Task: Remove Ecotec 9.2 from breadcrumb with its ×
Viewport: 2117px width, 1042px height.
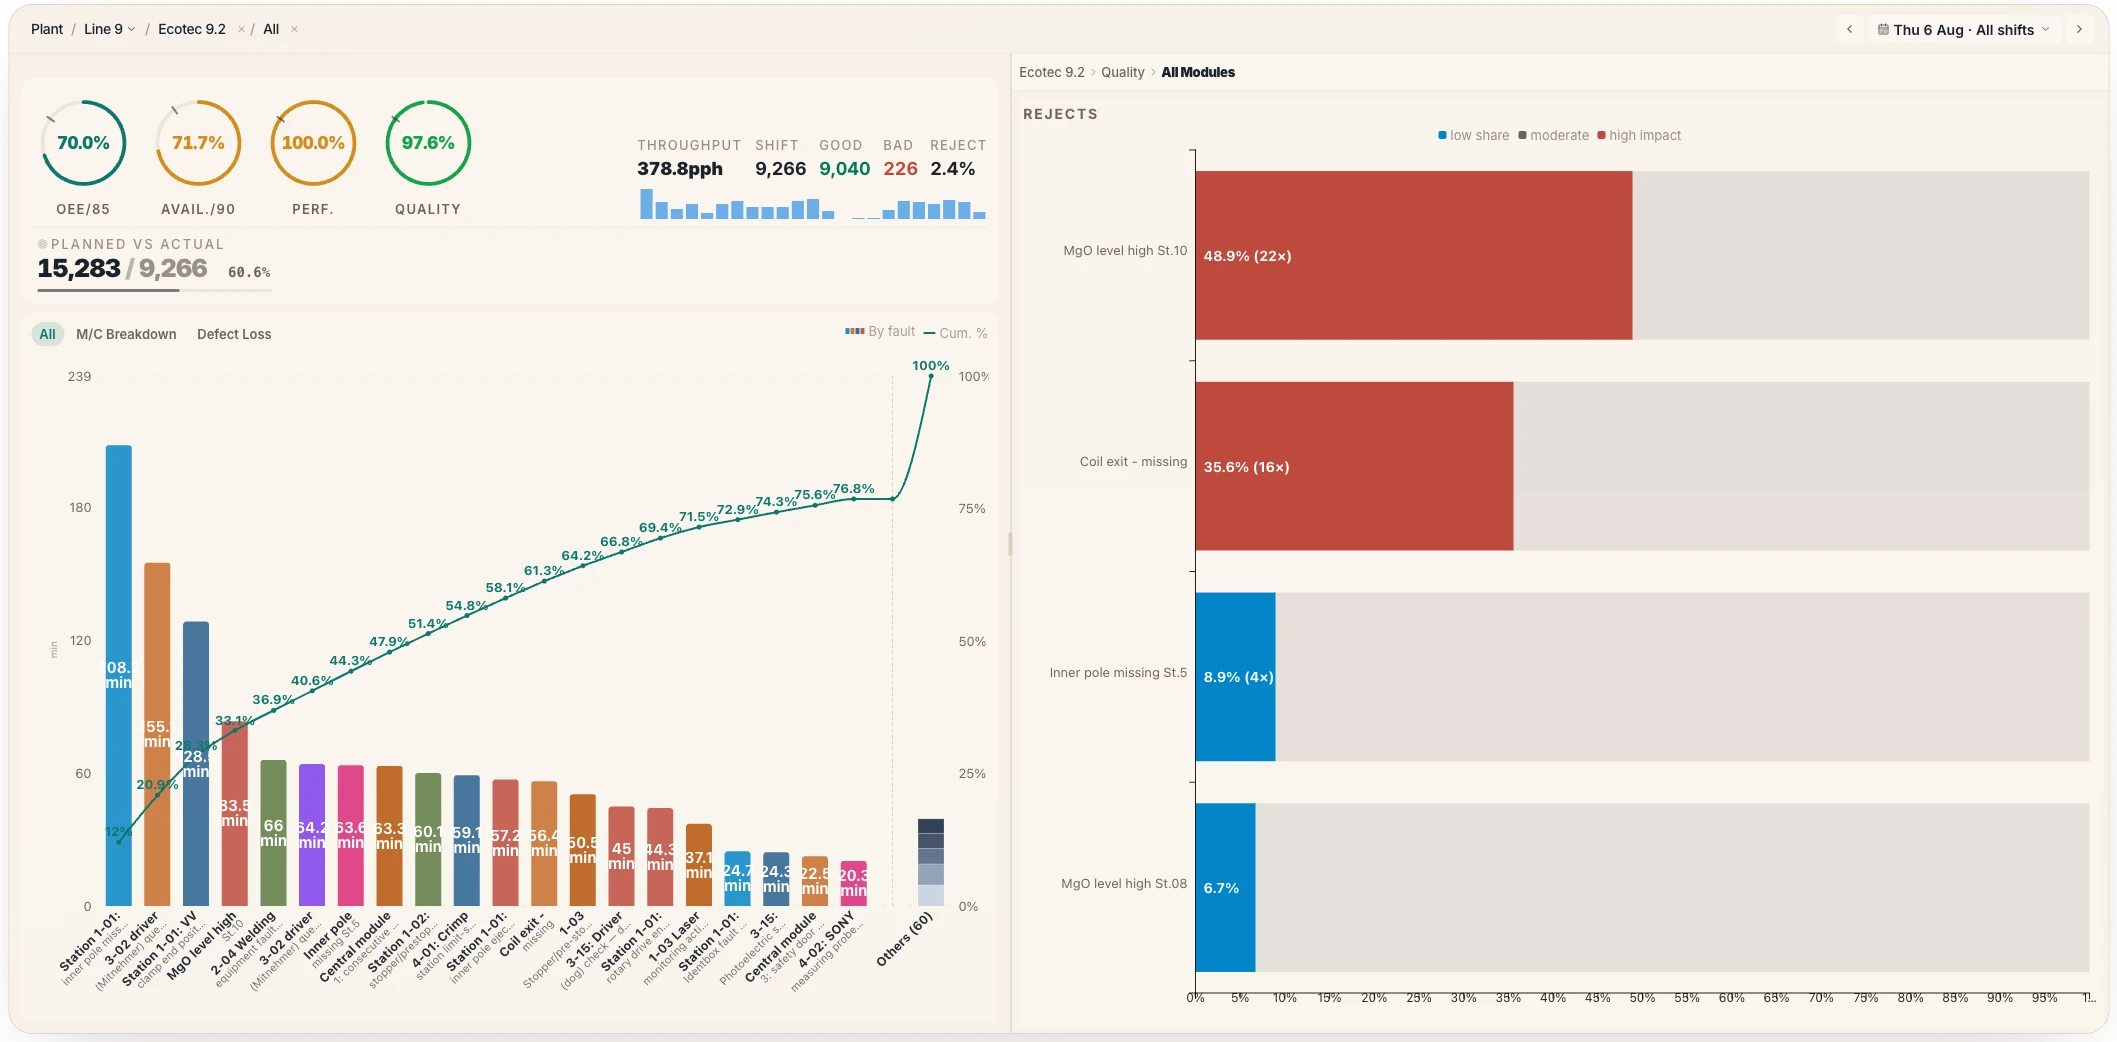Action: click(x=241, y=29)
